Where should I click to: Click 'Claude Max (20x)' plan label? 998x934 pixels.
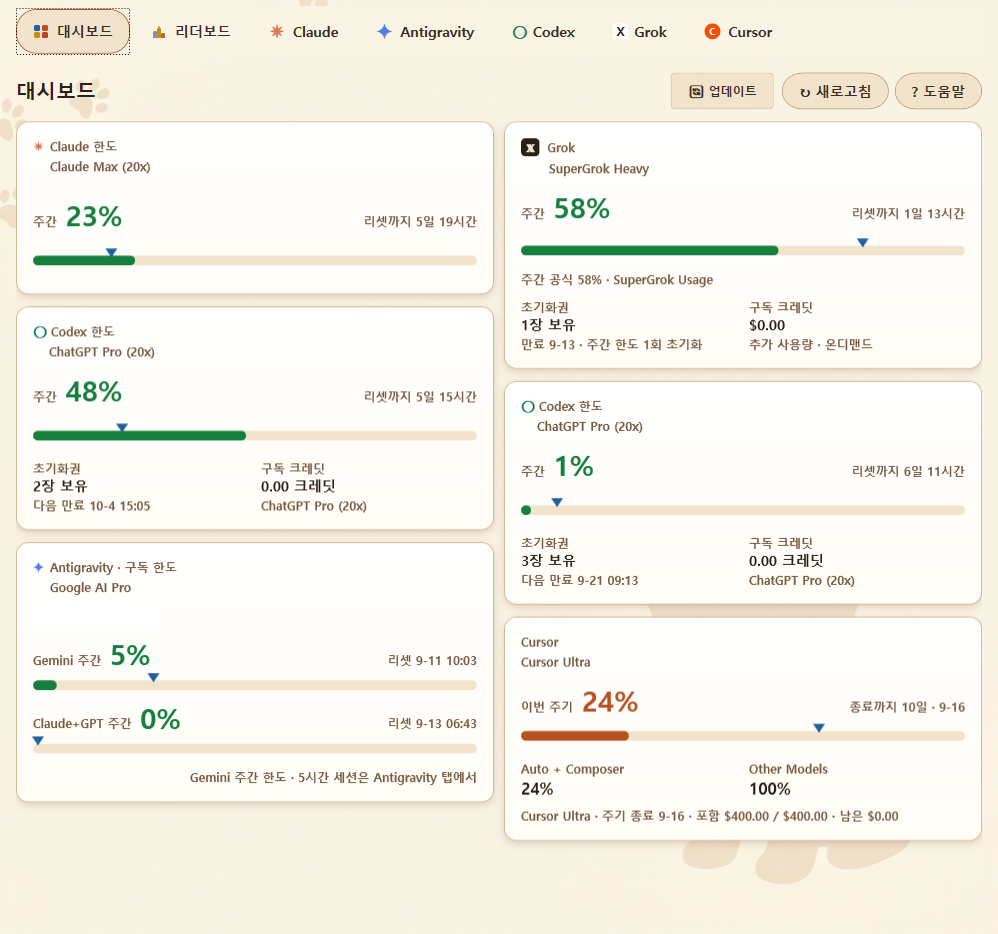point(100,167)
